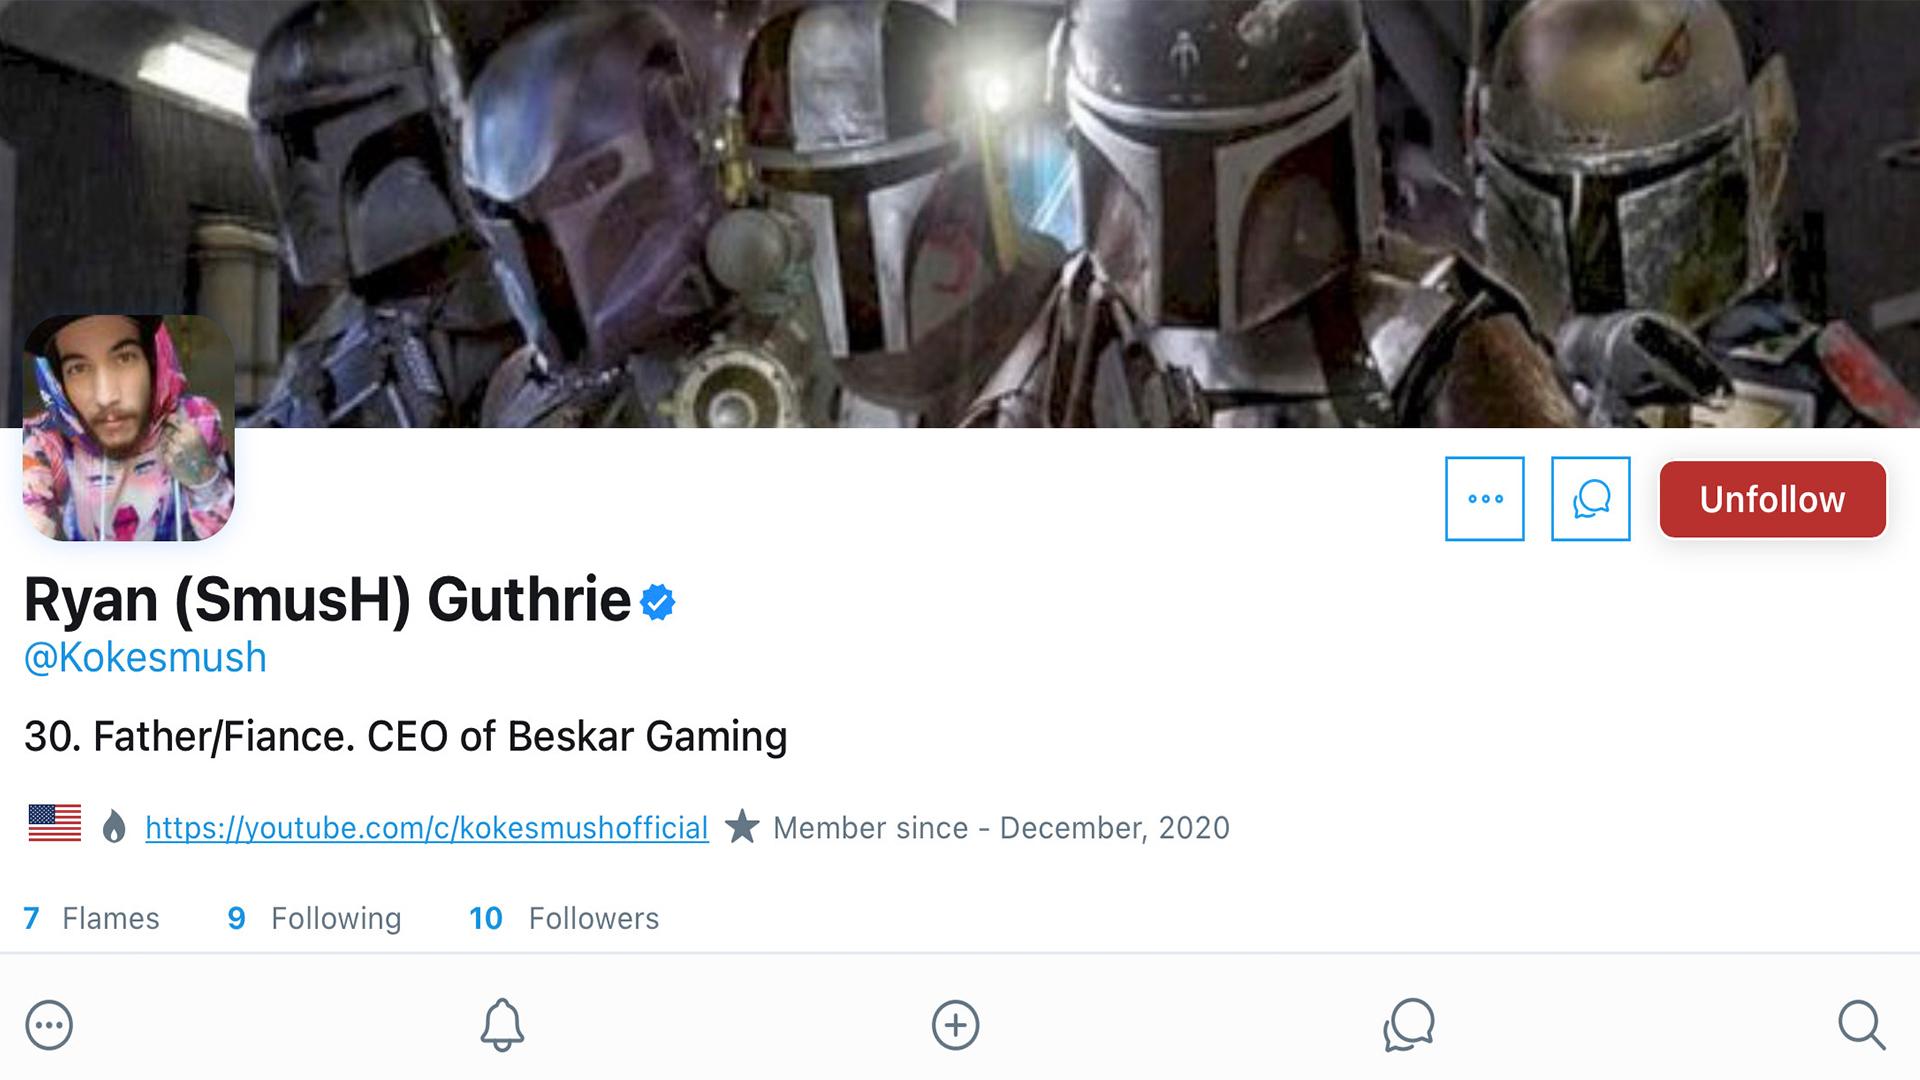Screen dimensions: 1920x1080
Task: Open direct message chat with Kokesmush
Action: [1590, 499]
